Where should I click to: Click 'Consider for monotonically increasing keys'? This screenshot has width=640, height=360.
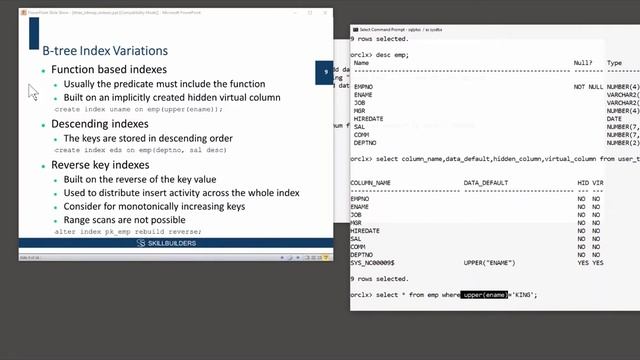(154, 207)
